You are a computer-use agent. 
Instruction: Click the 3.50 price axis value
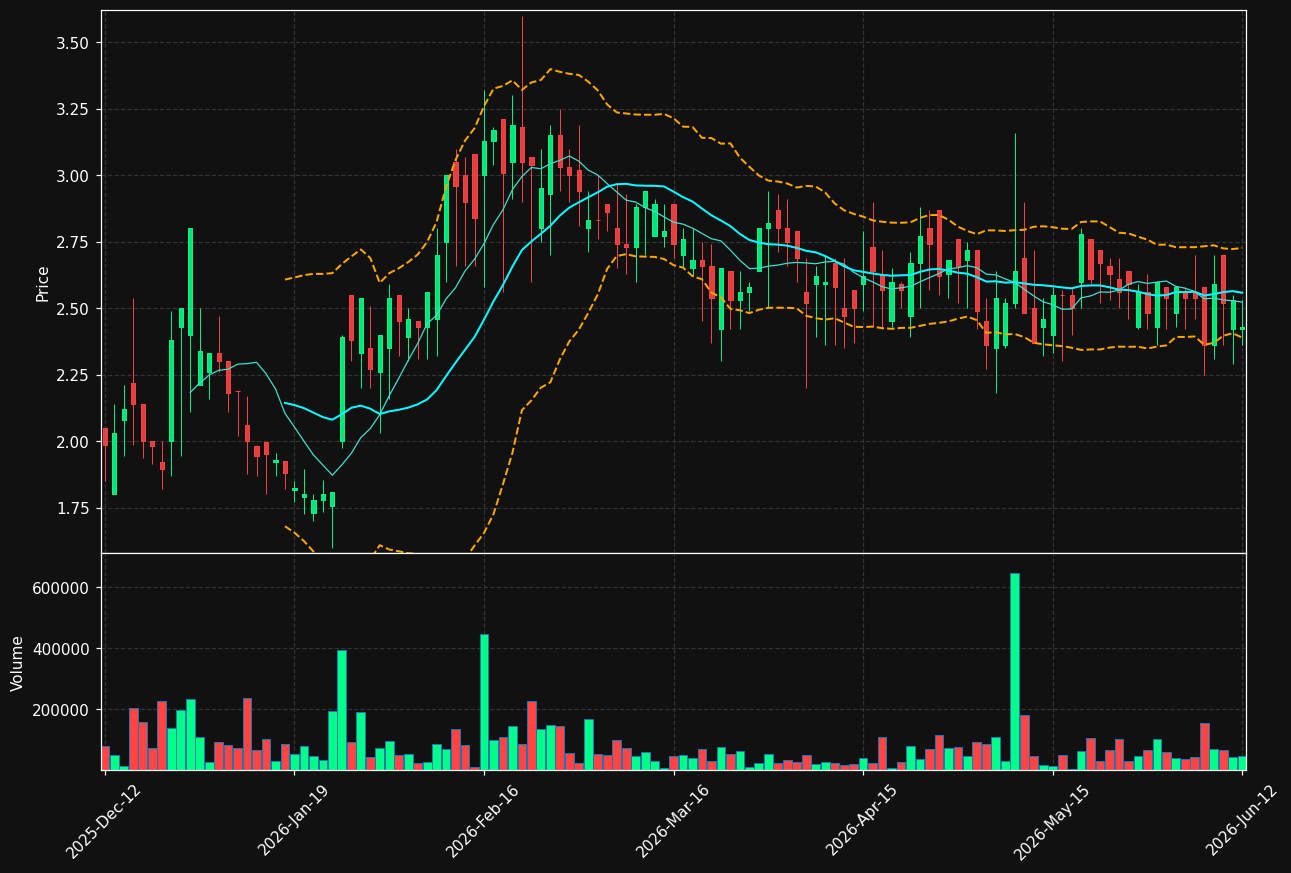point(73,43)
